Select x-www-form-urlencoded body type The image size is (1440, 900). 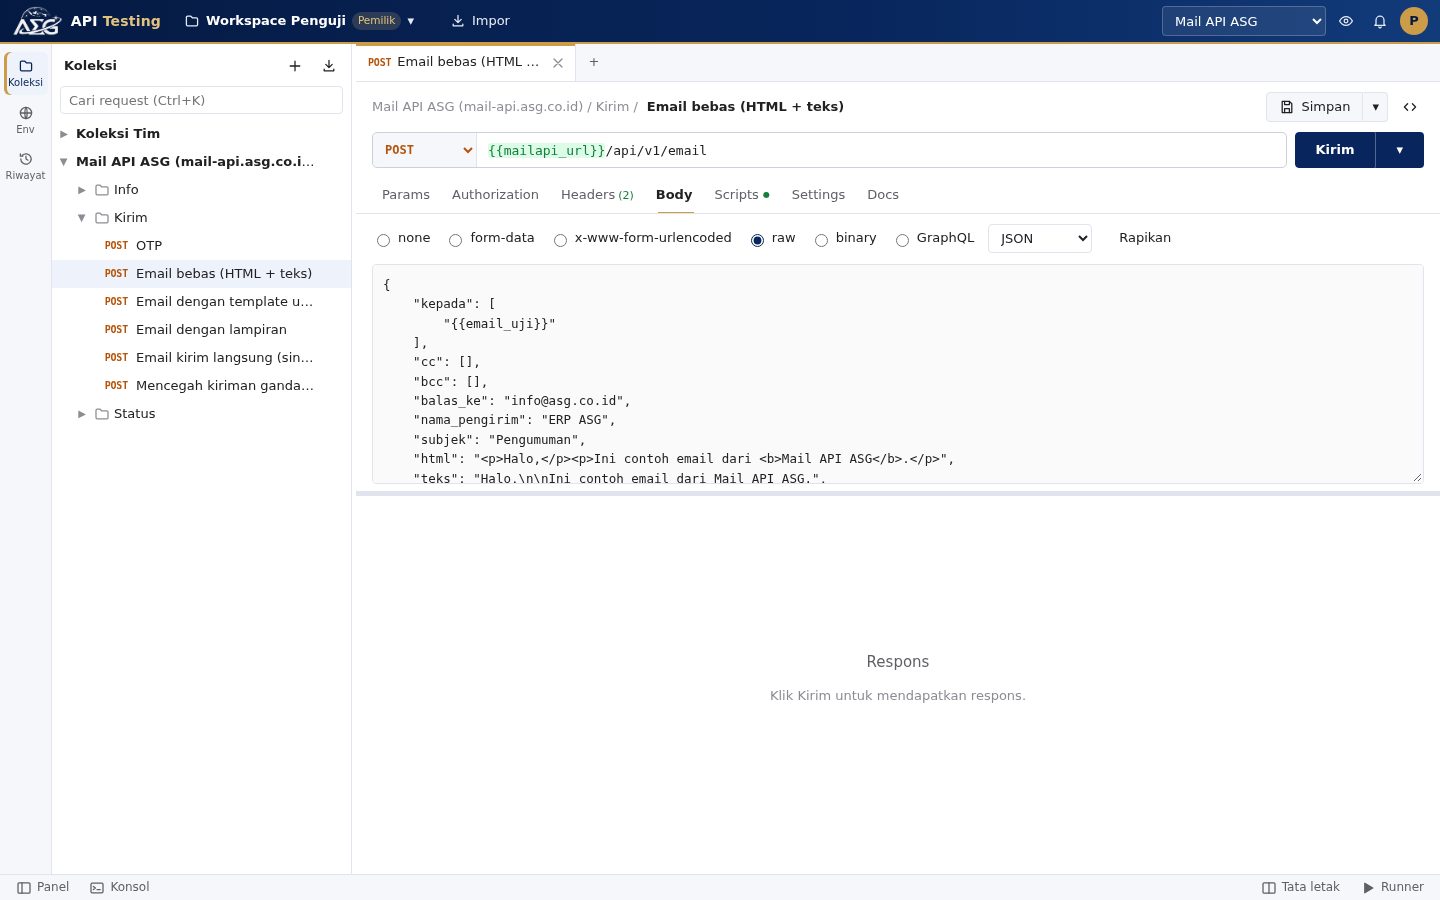pyautogui.click(x=560, y=240)
